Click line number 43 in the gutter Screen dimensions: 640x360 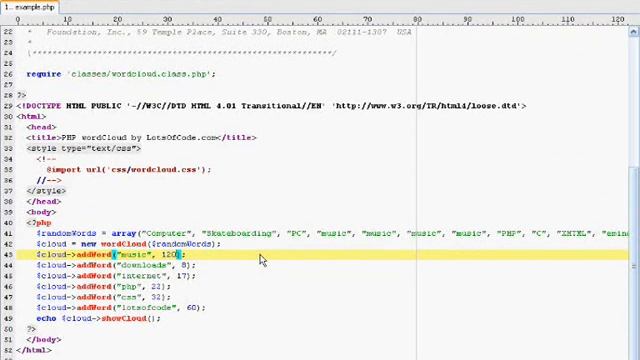click(8, 255)
